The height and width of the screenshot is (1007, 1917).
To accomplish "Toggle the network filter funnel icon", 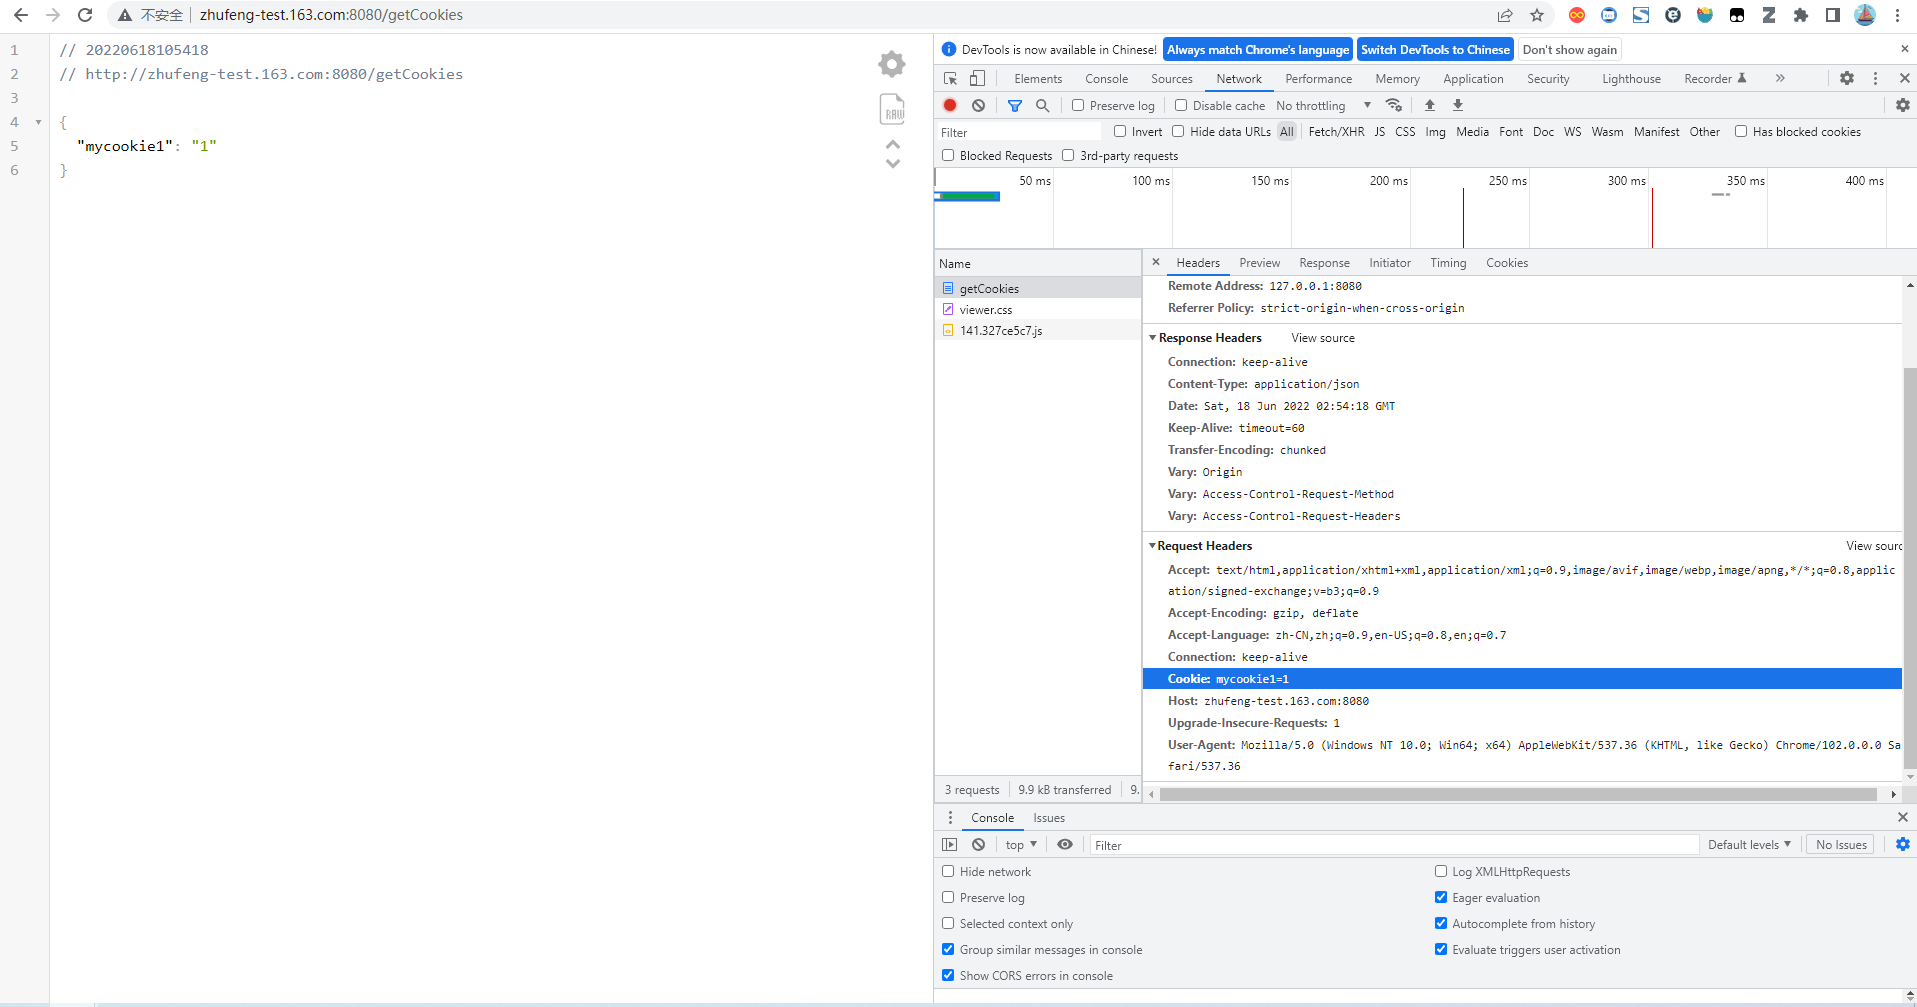I will (x=1015, y=105).
